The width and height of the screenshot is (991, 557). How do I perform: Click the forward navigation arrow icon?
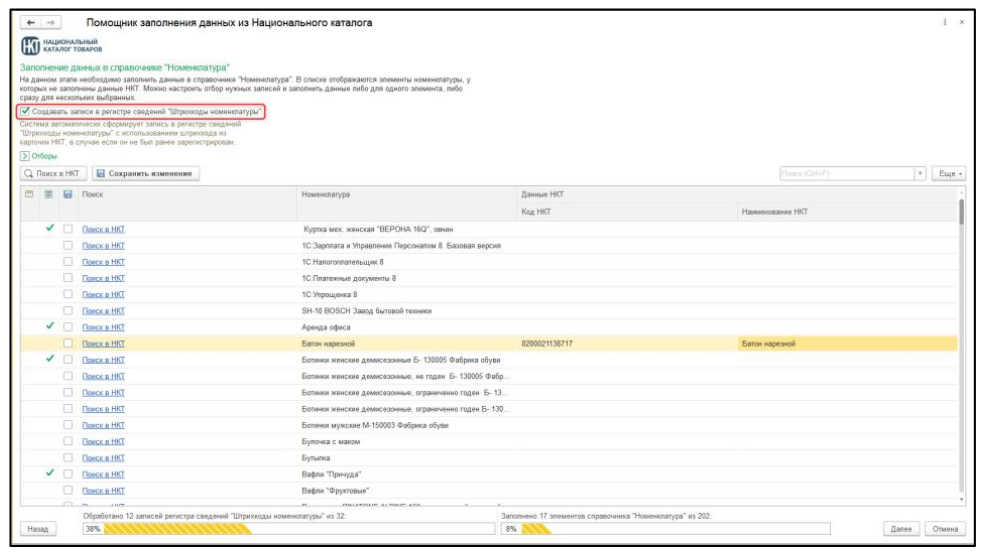49,23
